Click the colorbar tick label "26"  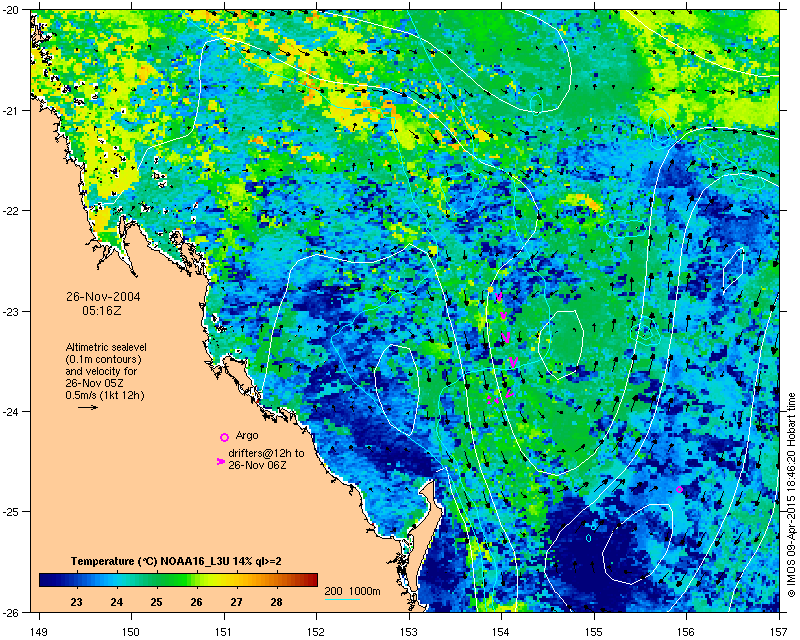coord(197,602)
